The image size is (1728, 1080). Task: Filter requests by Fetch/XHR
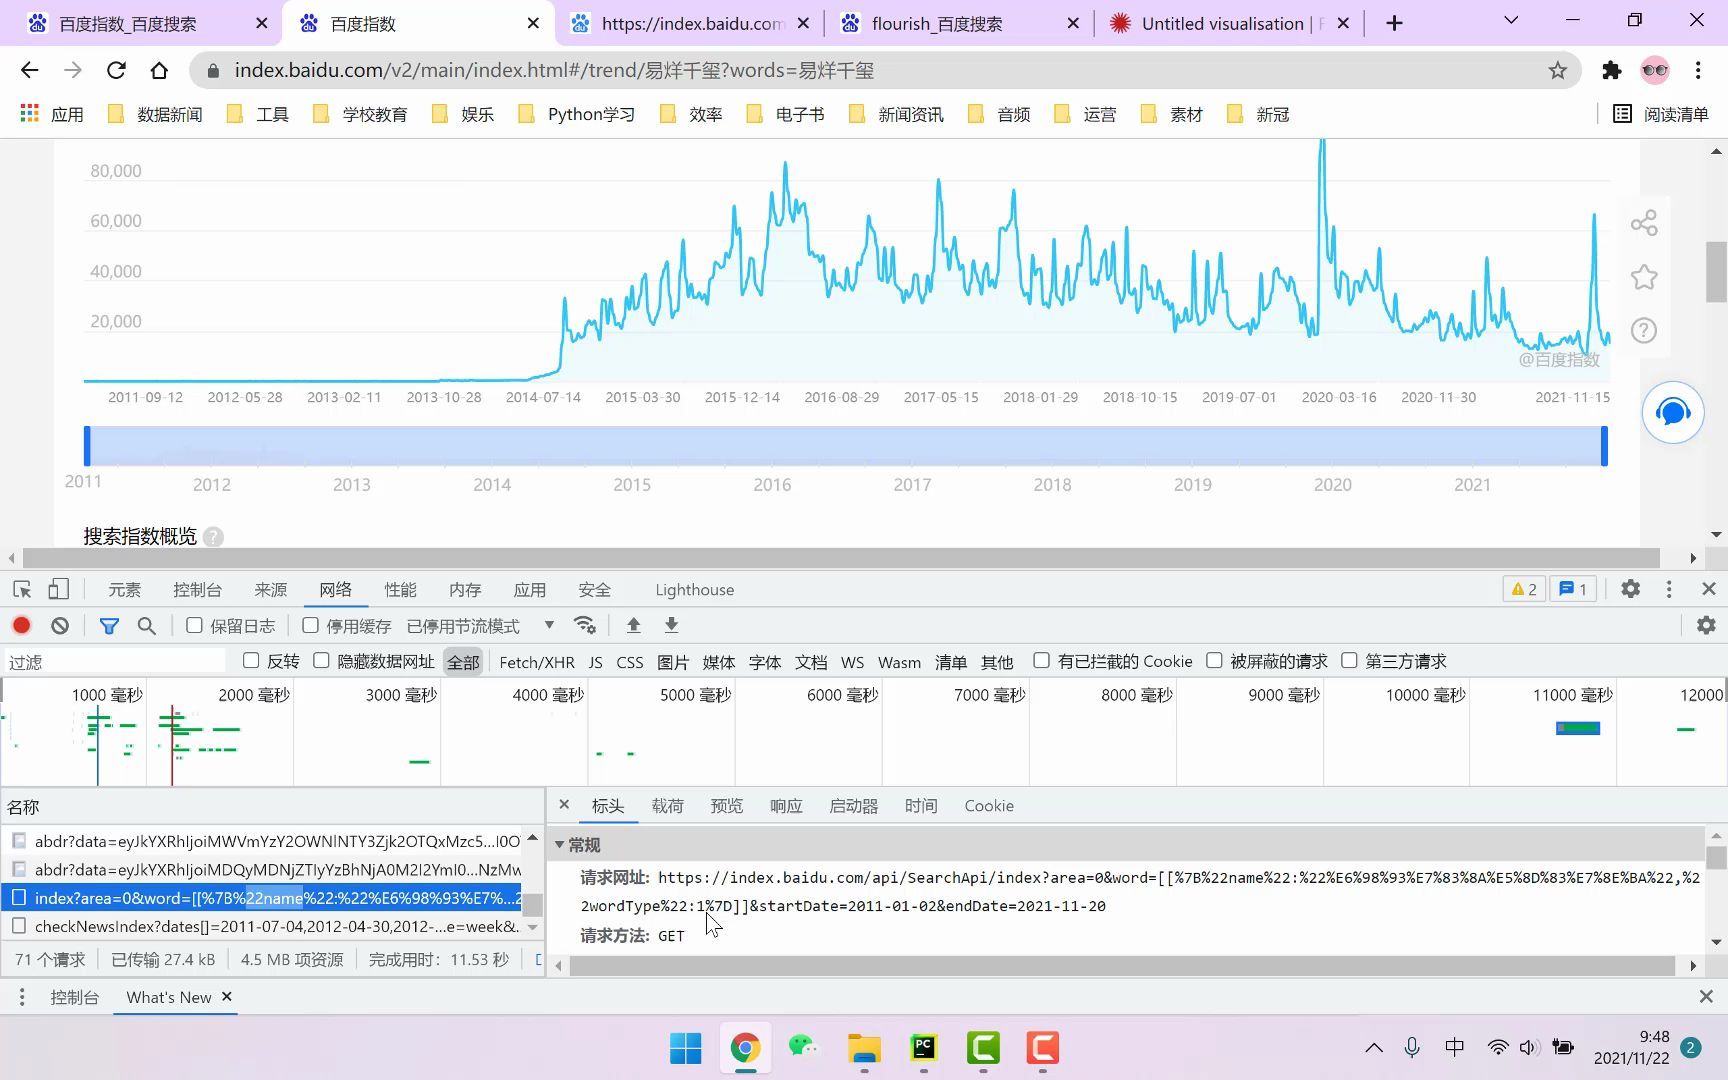537,662
